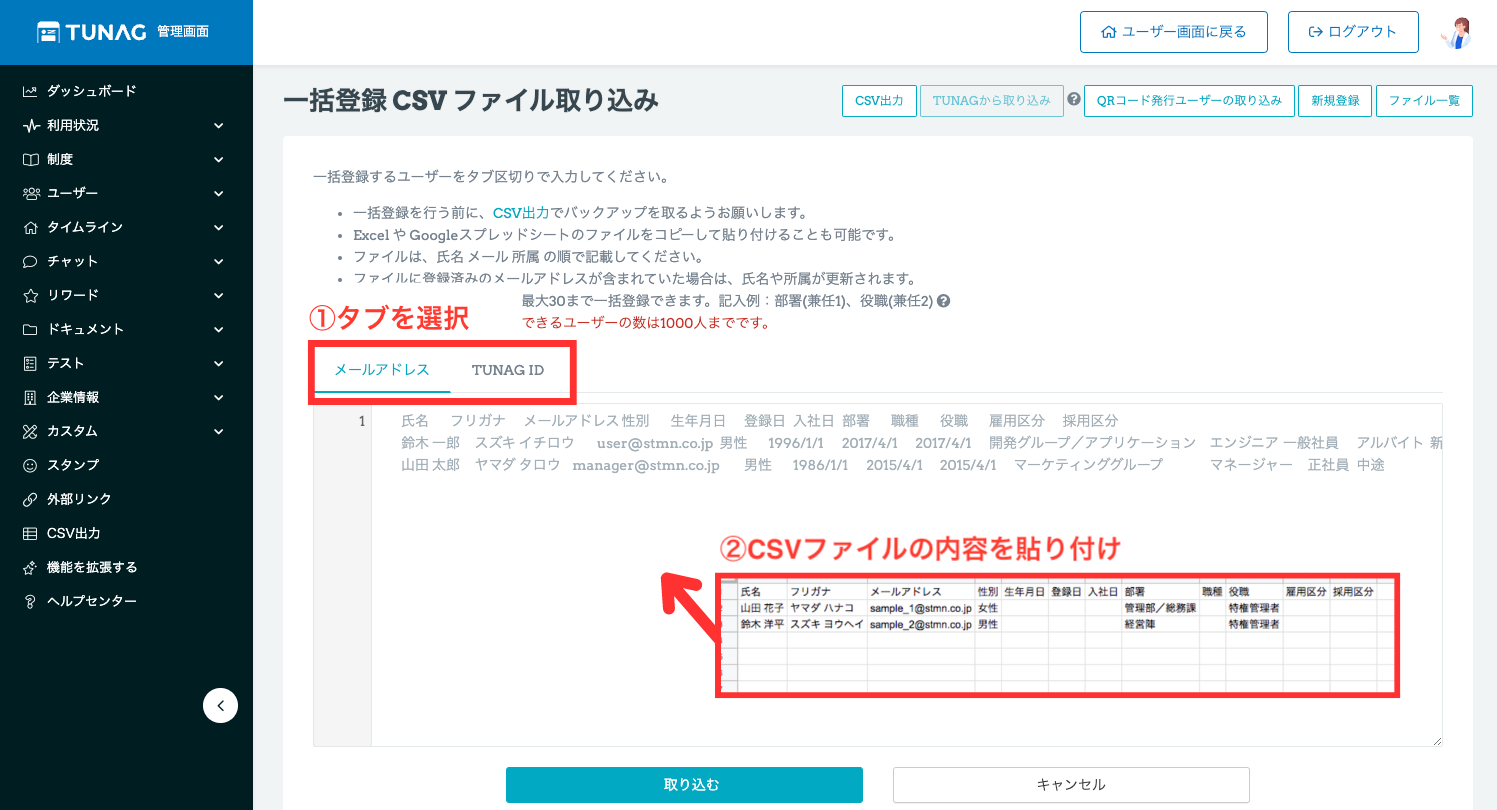Click the チャット speech bubble icon
This screenshot has width=1497, height=810.
click(30, 261)
